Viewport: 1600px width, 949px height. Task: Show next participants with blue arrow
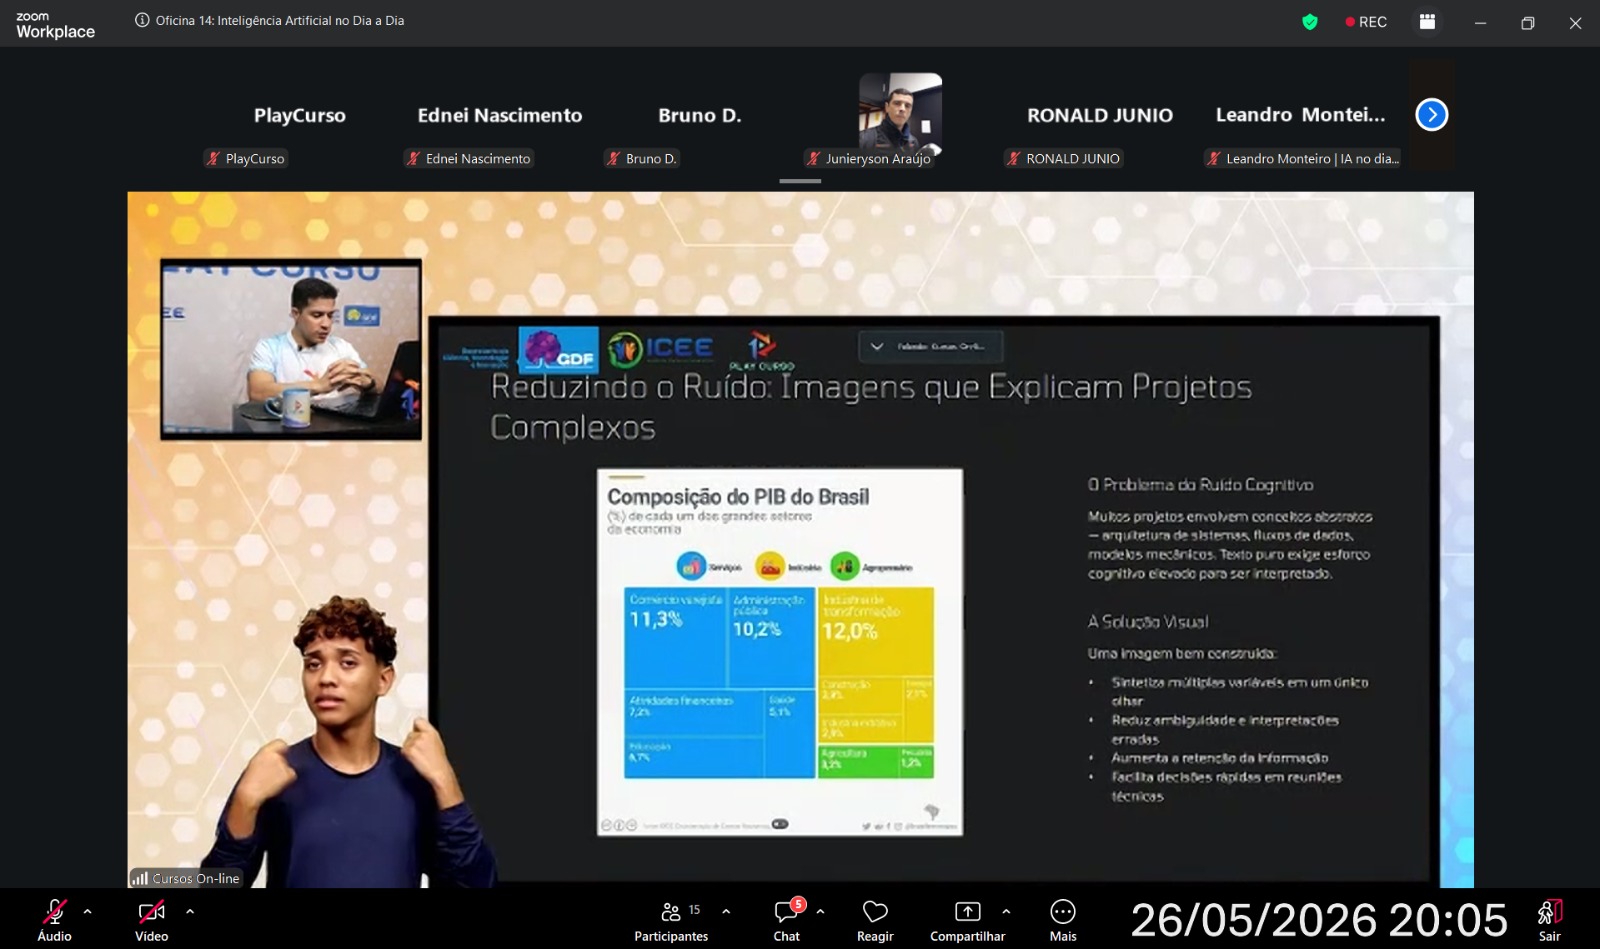[x=1431, y=115]
